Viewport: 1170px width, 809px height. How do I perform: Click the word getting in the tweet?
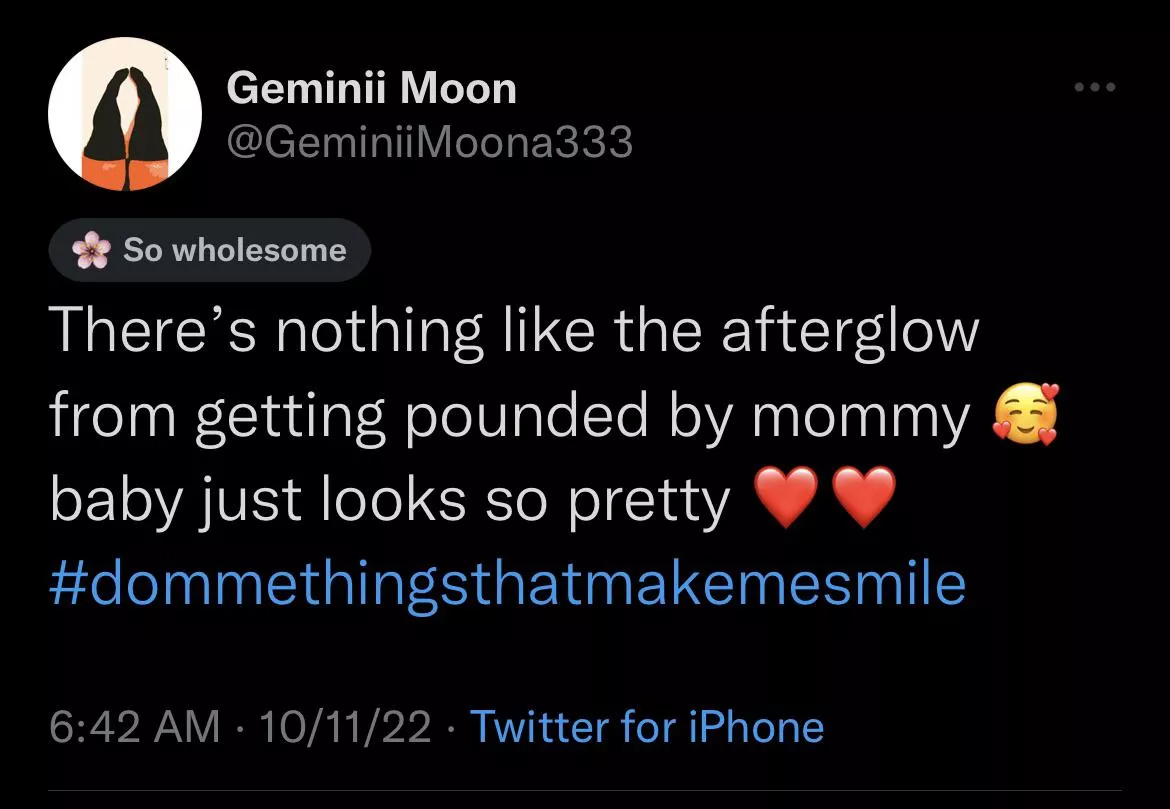pyautogui.click(x=291, y=418)
